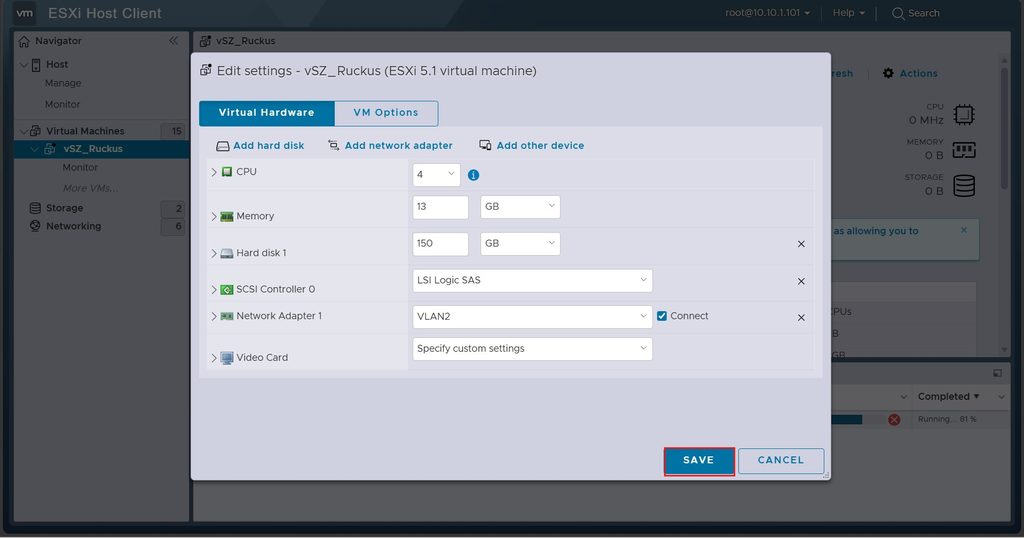Cancel the running task red X icon
1024x538 pixels.
[894, 420]
